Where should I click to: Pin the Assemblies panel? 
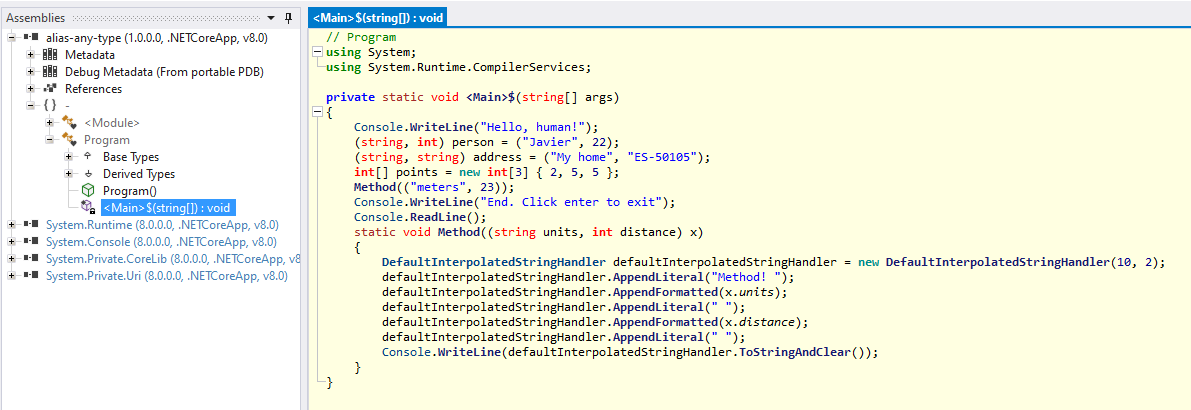(288, 17)
